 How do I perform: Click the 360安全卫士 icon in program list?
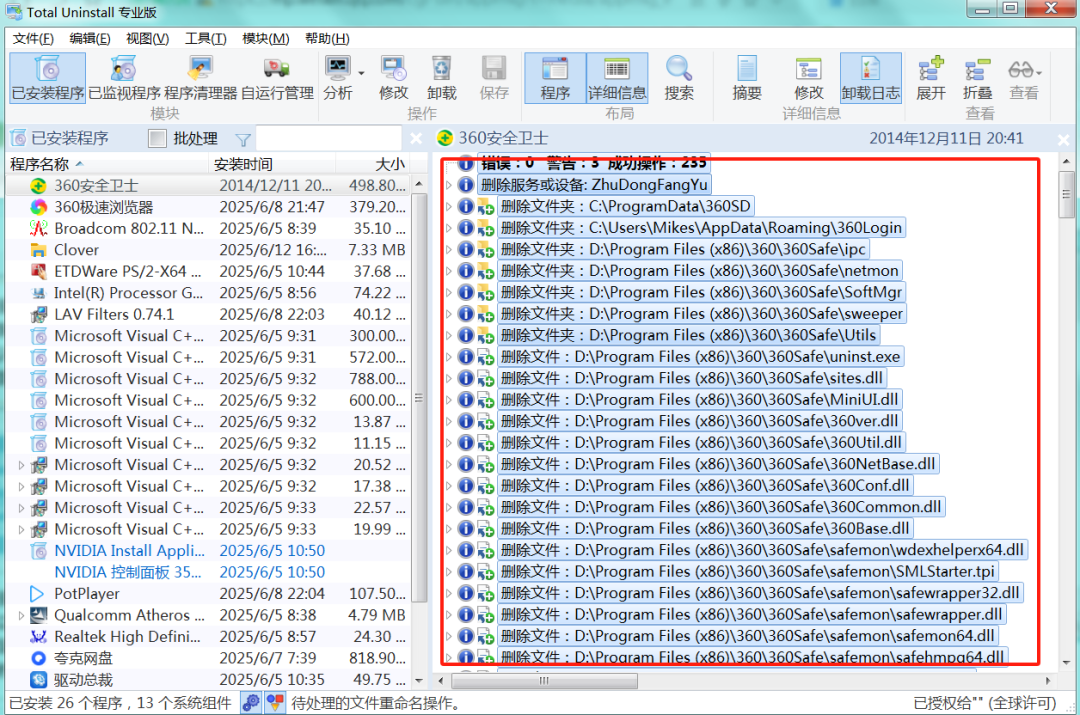[x=39, y=185]
